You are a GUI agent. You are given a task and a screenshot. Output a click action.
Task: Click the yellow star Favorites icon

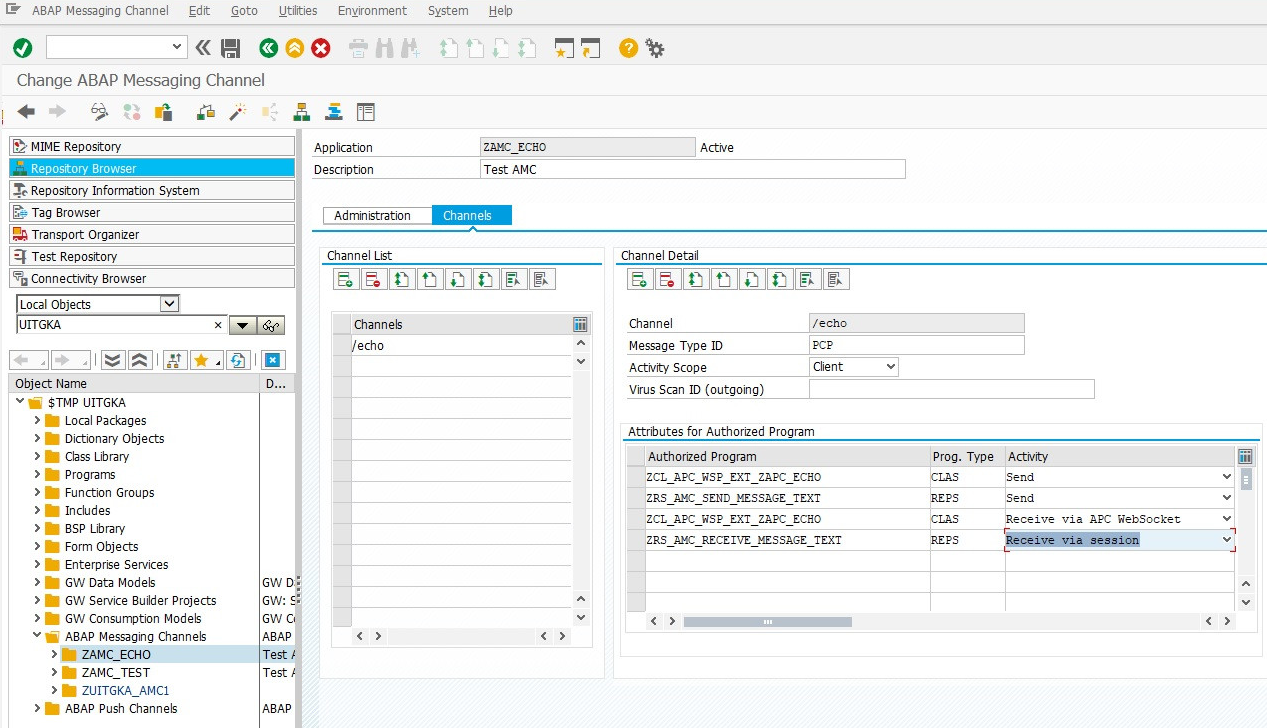(204, 360)
